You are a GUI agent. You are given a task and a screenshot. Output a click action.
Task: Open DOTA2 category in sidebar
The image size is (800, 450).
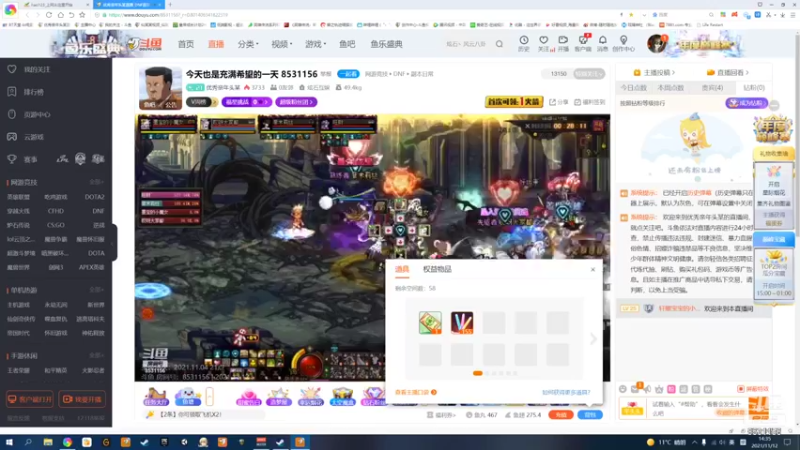94,197
